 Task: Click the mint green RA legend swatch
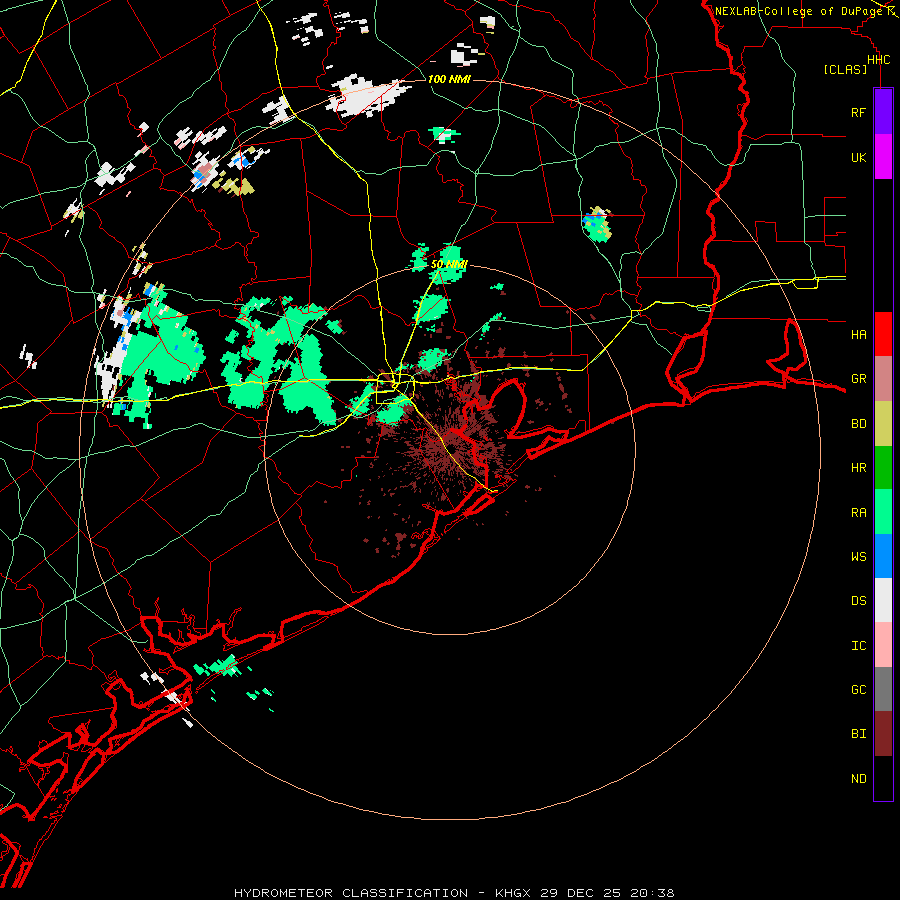[883, 512]
